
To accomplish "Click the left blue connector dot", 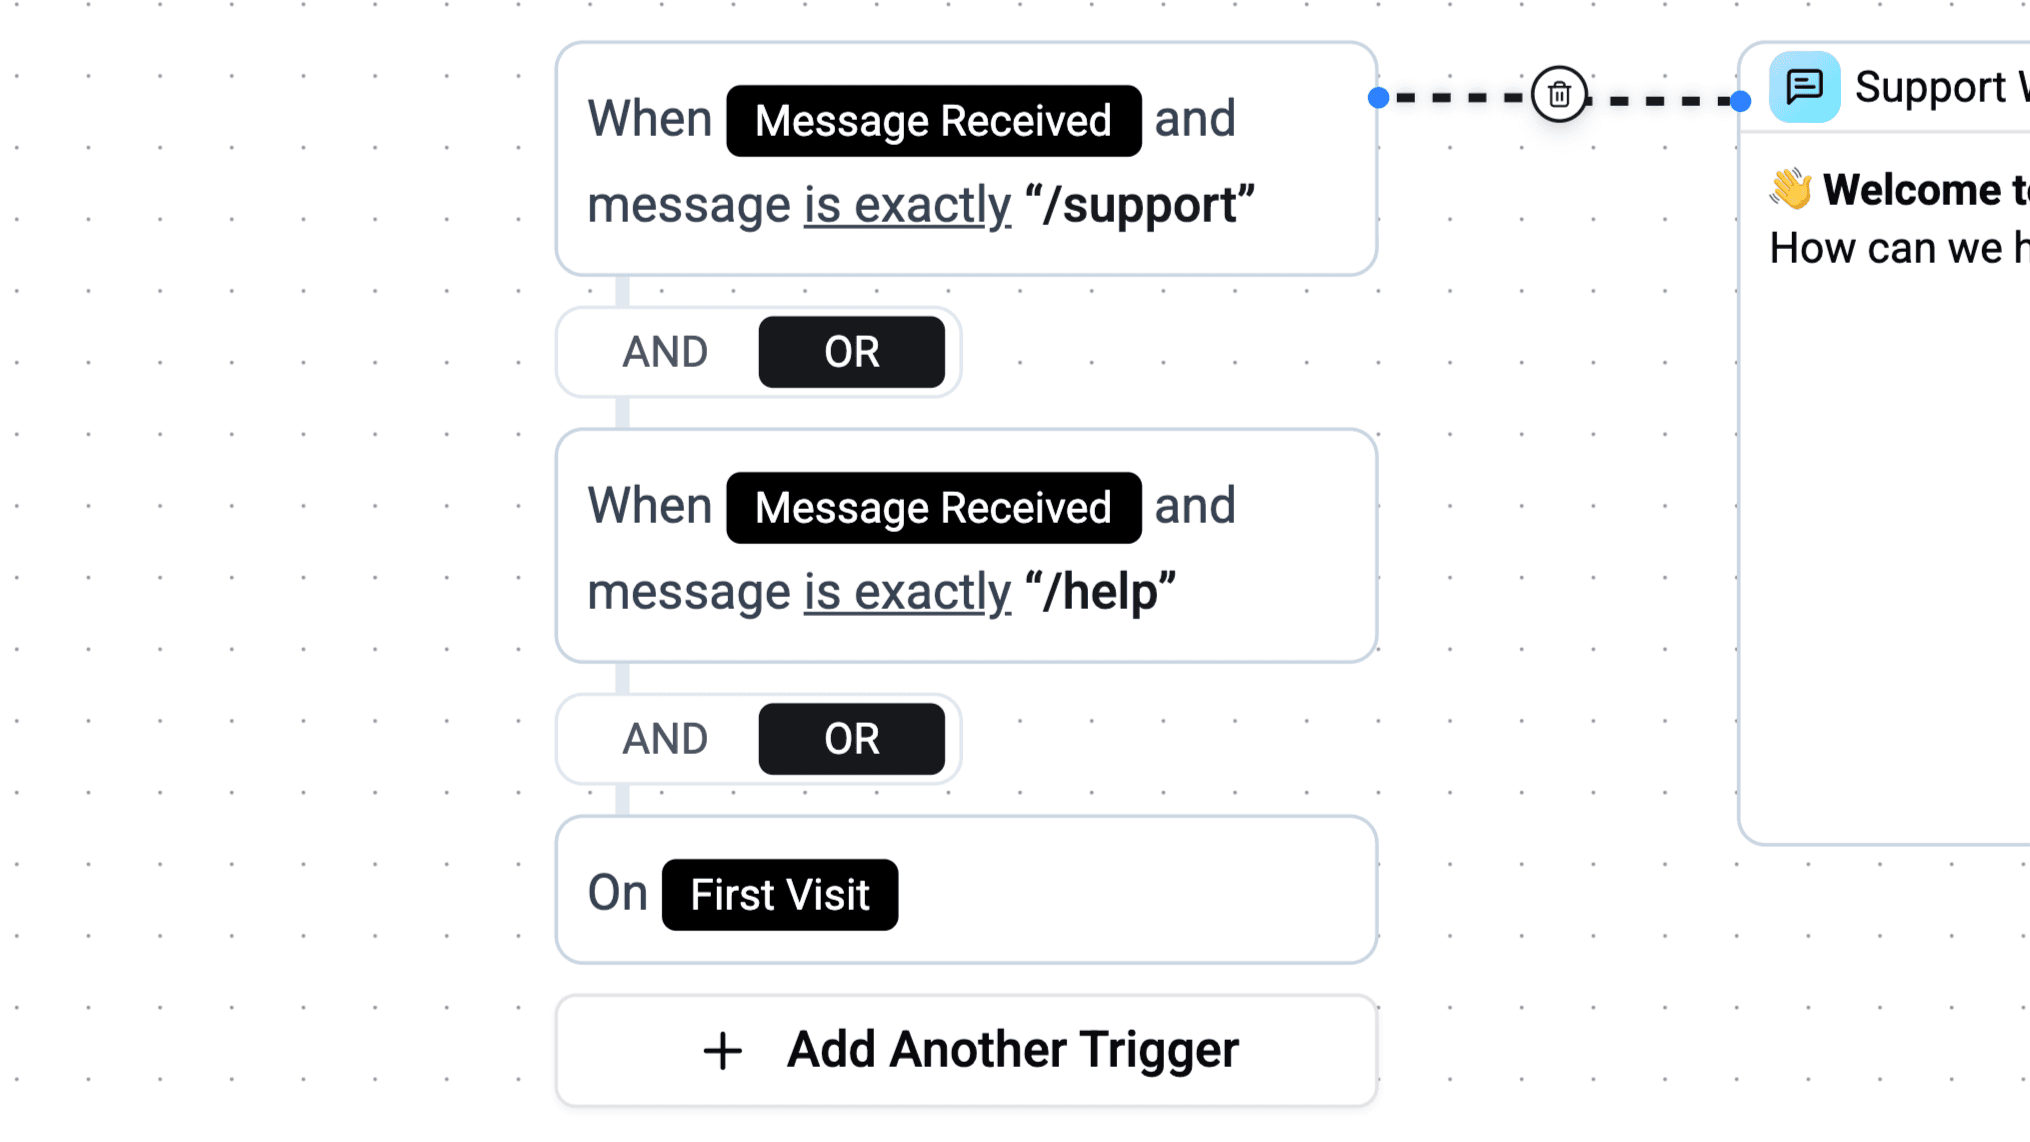I will tap(1378, 97).
